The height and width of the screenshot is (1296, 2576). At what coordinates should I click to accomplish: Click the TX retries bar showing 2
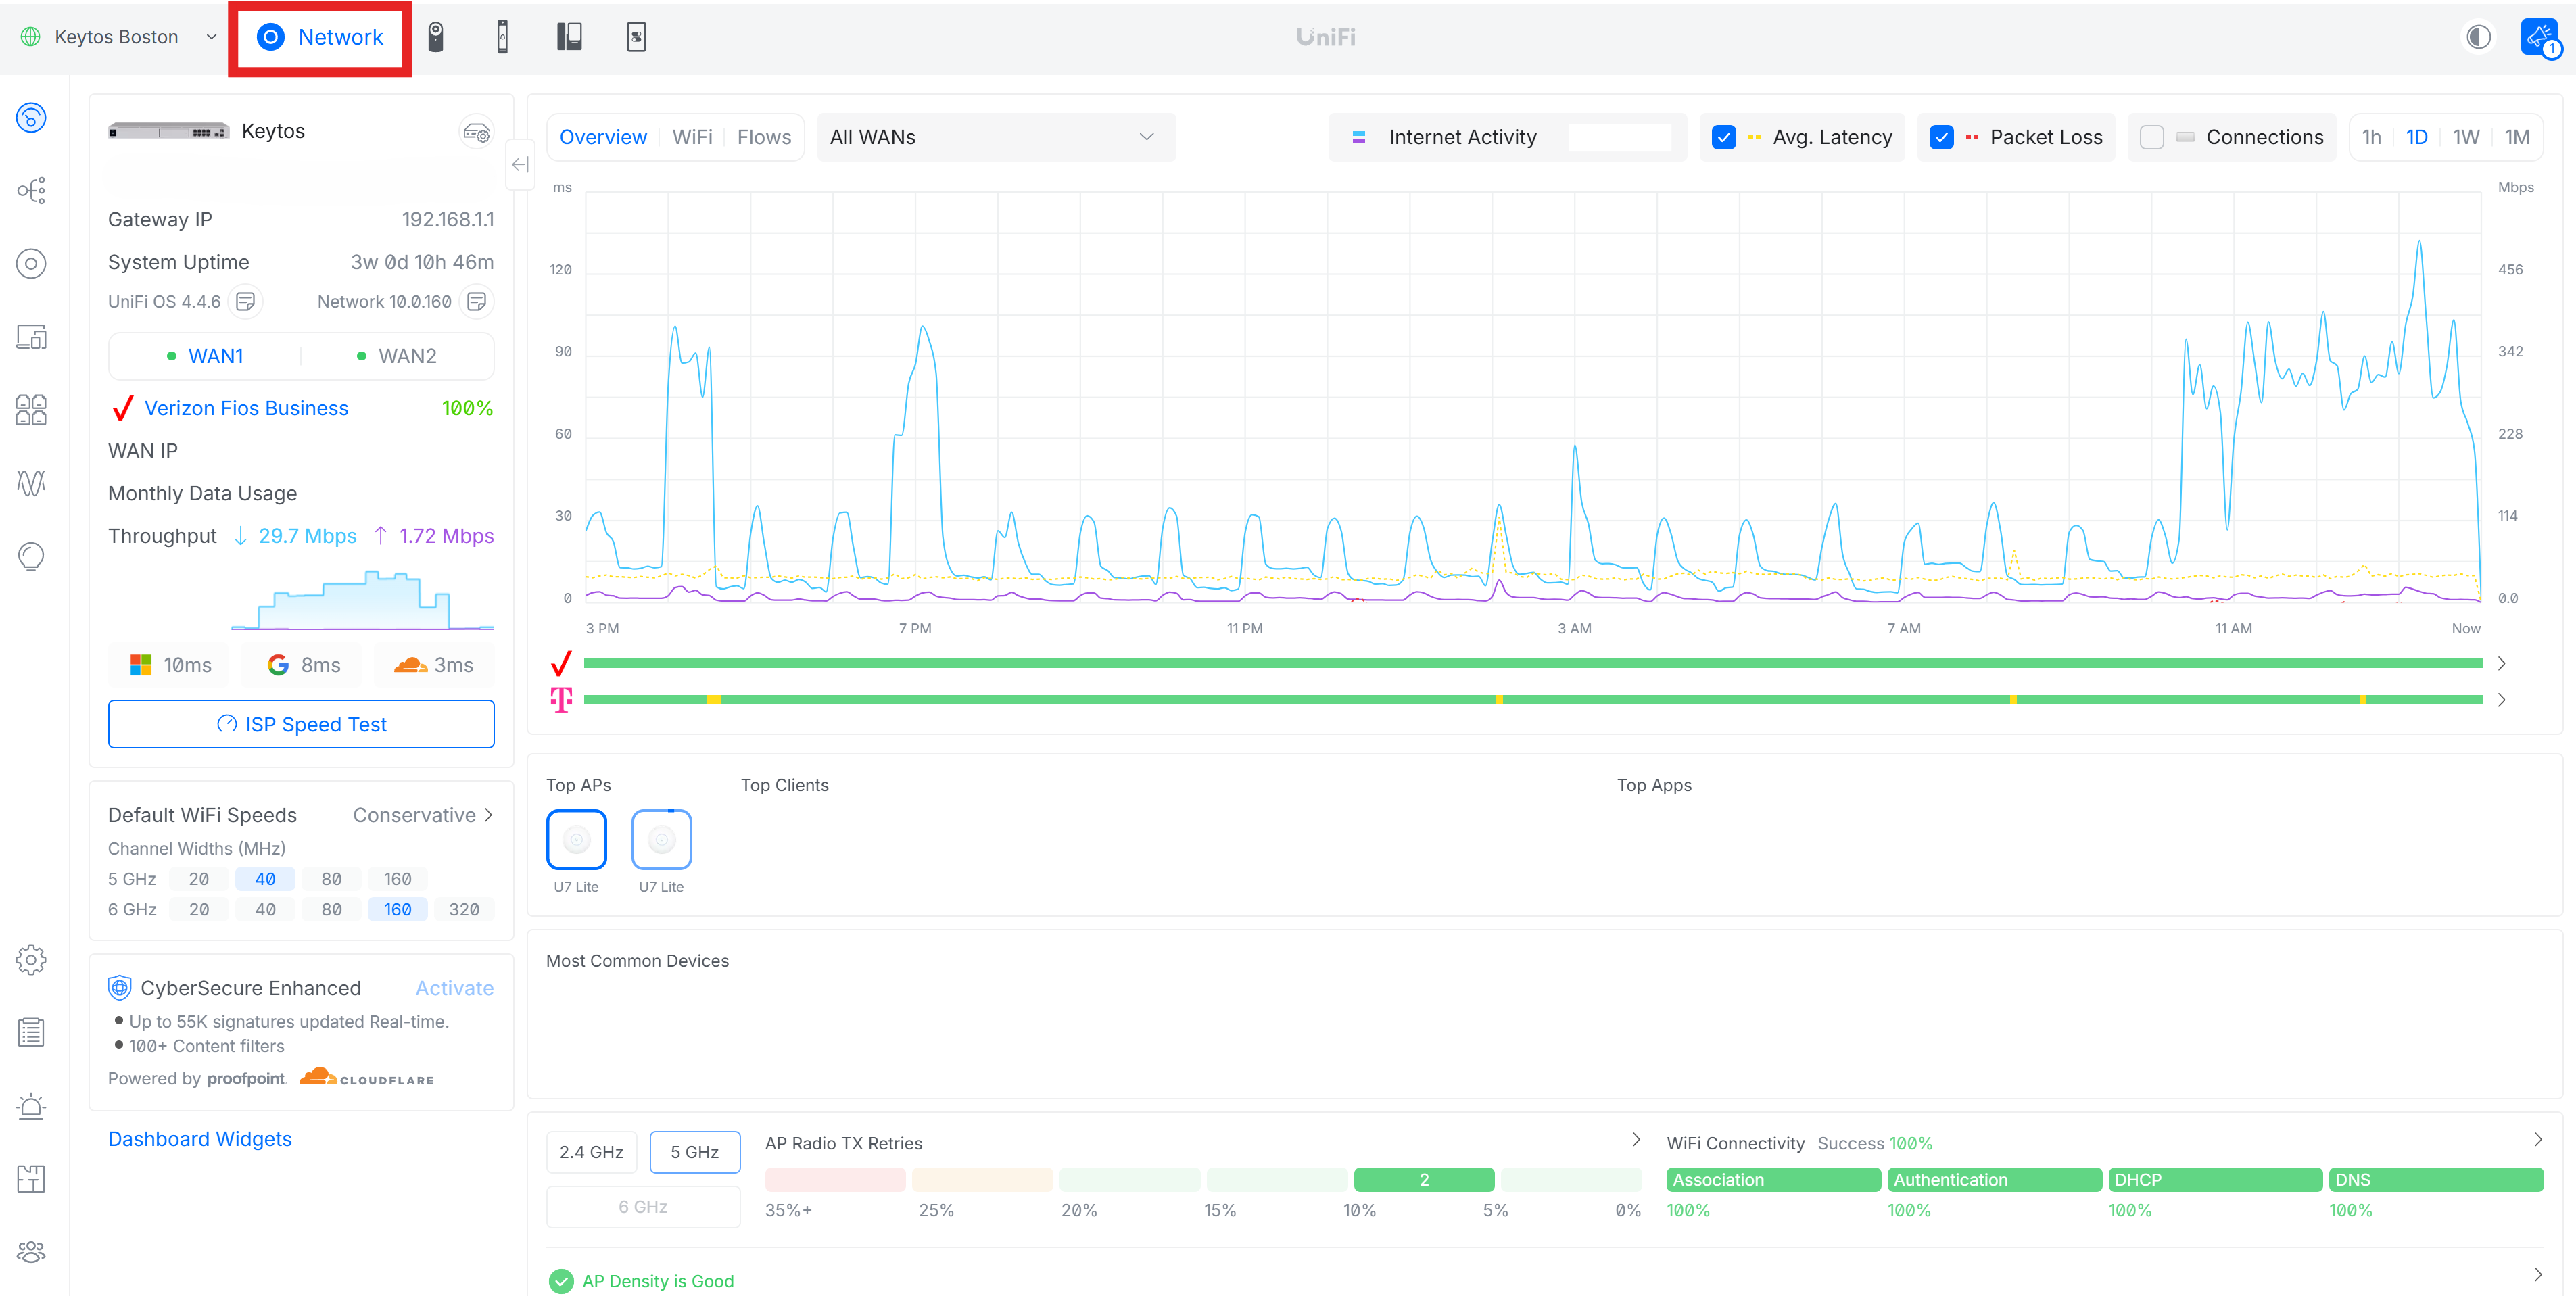point(1424,1180)
